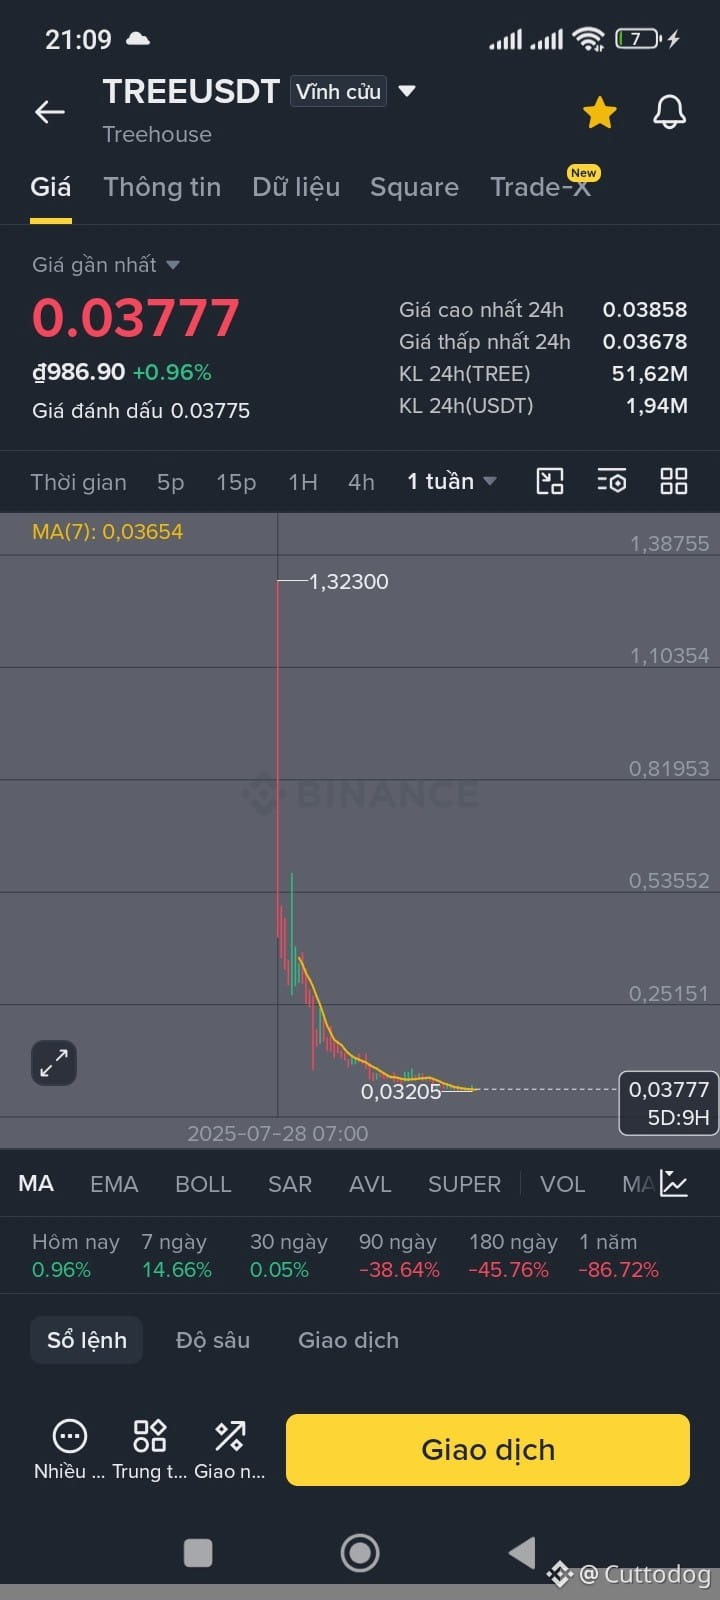This screenshot has width=720, height=1600.
Task: Expand the TREEUSDT pair dropdown arrow
Action: [x=407, y=91]
